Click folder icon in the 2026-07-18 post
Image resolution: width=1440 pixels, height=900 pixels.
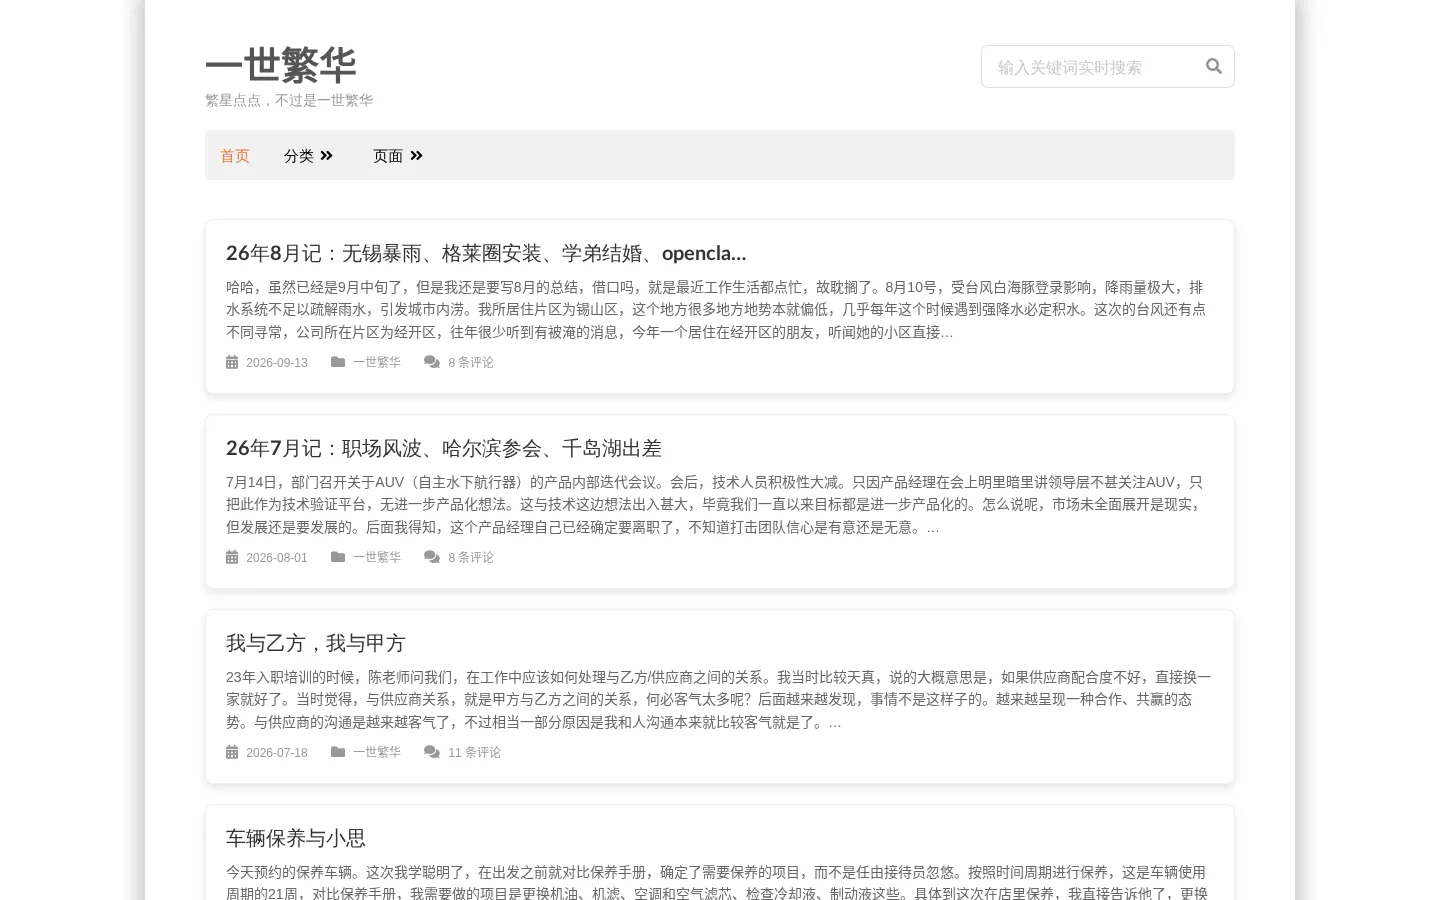(338, 752)
